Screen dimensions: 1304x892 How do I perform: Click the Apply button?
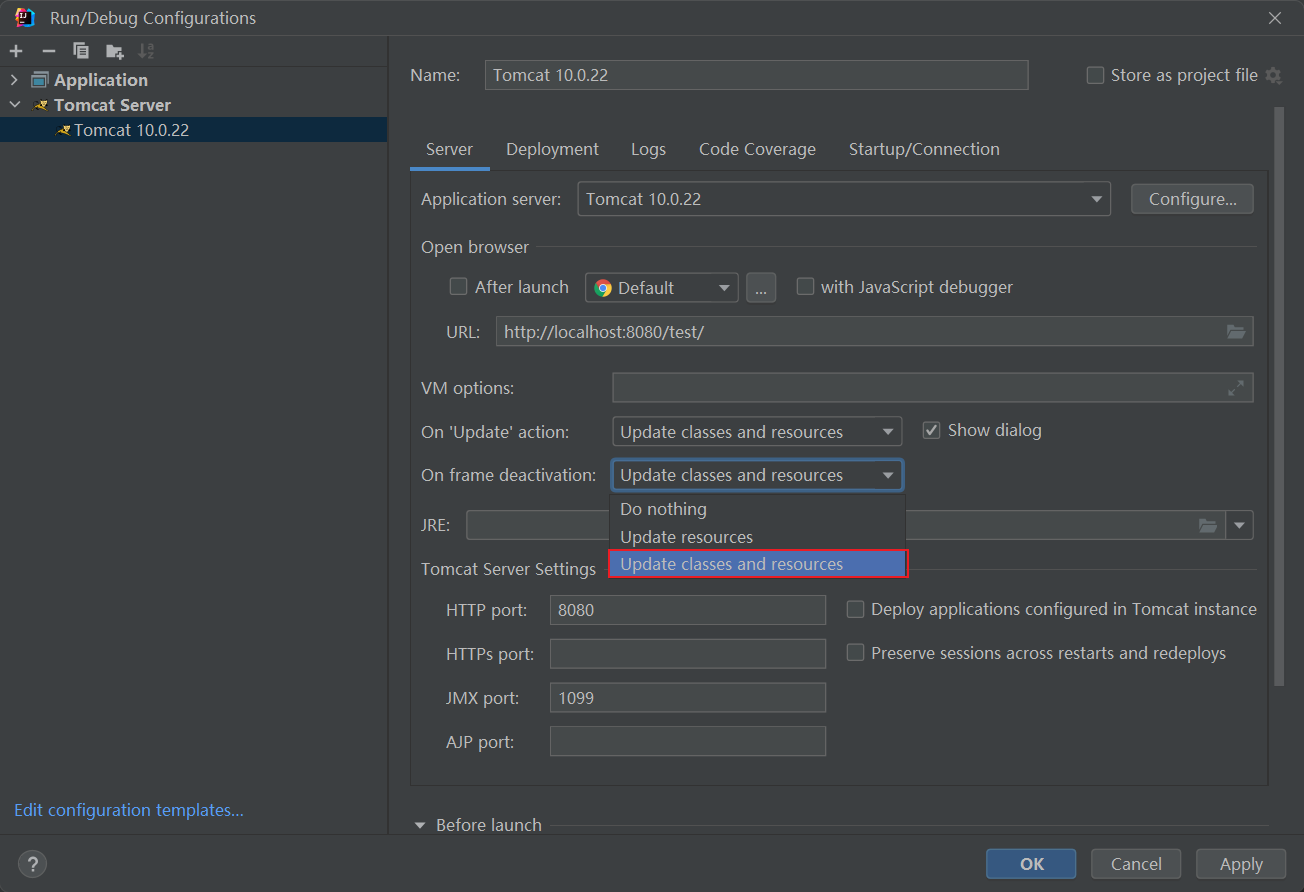tap(1241, 864)
